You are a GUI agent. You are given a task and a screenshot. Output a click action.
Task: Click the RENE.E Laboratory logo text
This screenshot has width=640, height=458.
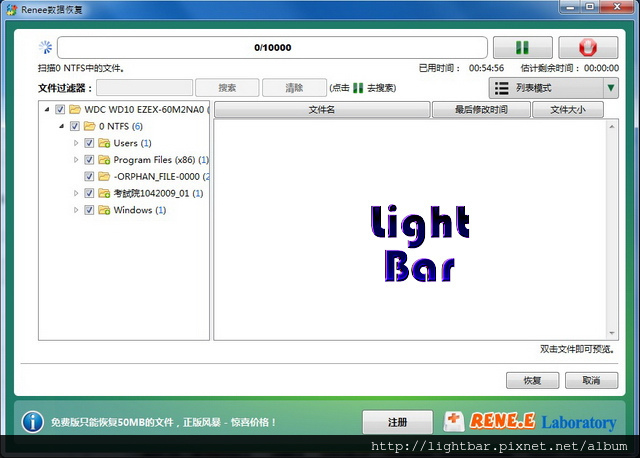pos(543,421)
